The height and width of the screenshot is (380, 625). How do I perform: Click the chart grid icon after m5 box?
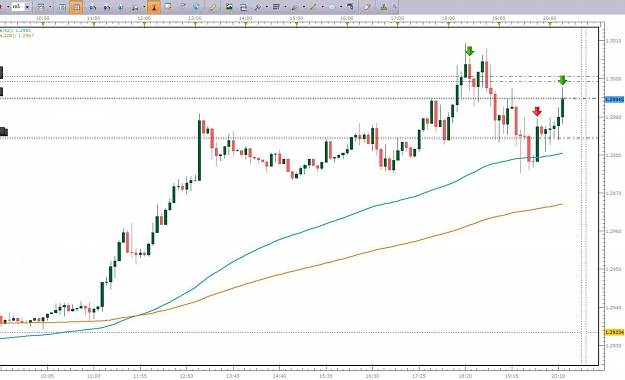41,7
